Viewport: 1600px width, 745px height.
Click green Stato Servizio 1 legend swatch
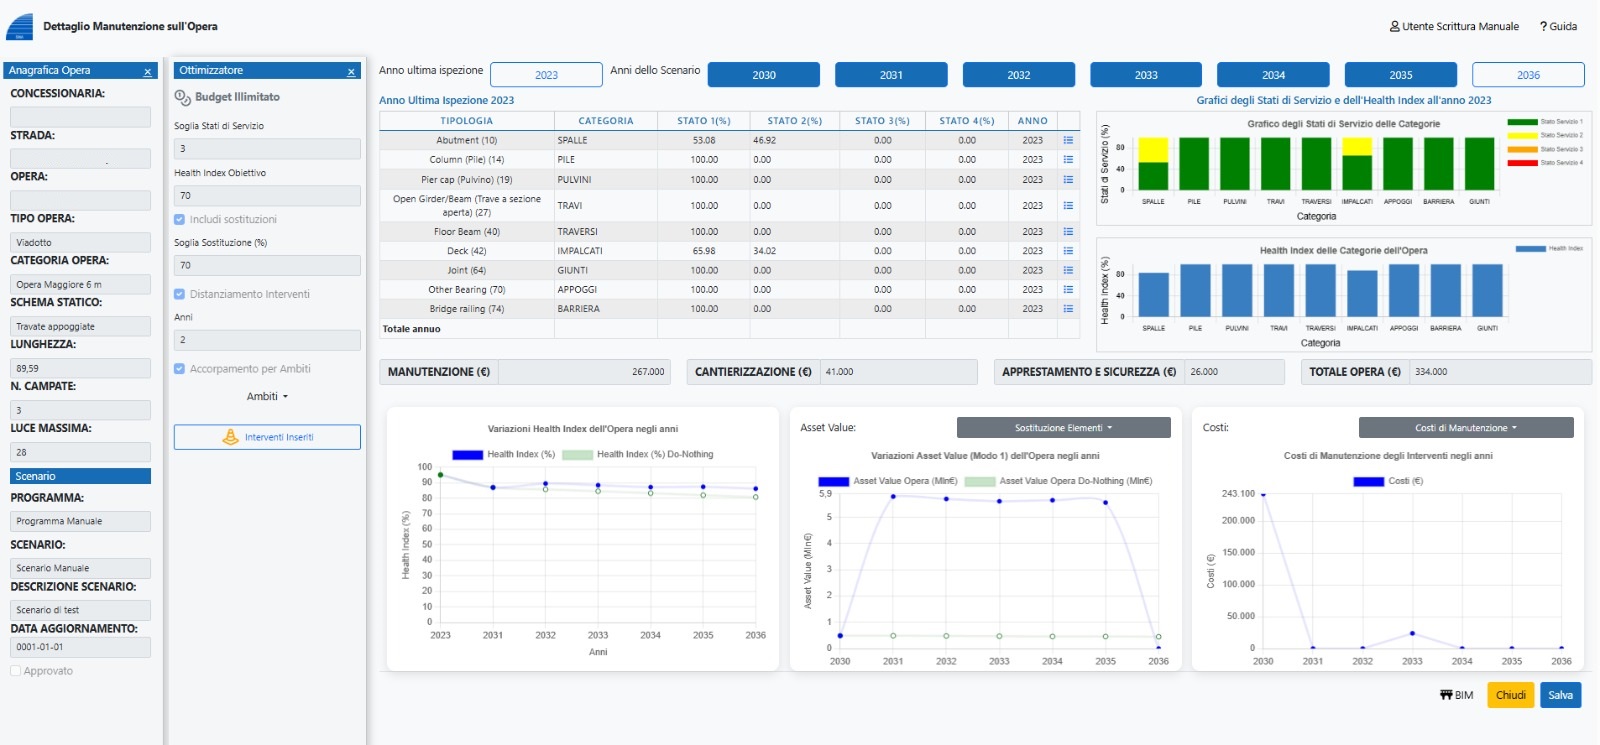pos(1522,122)
